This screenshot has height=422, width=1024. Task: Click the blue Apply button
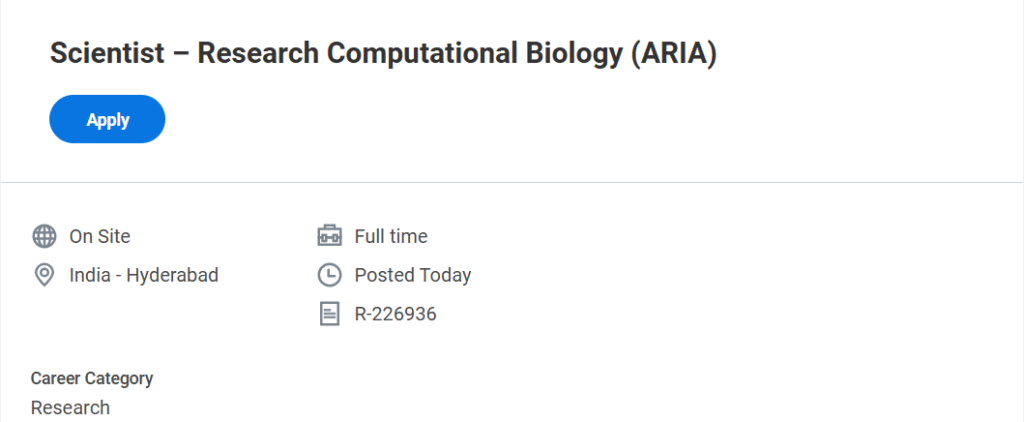tap(107, 119)
